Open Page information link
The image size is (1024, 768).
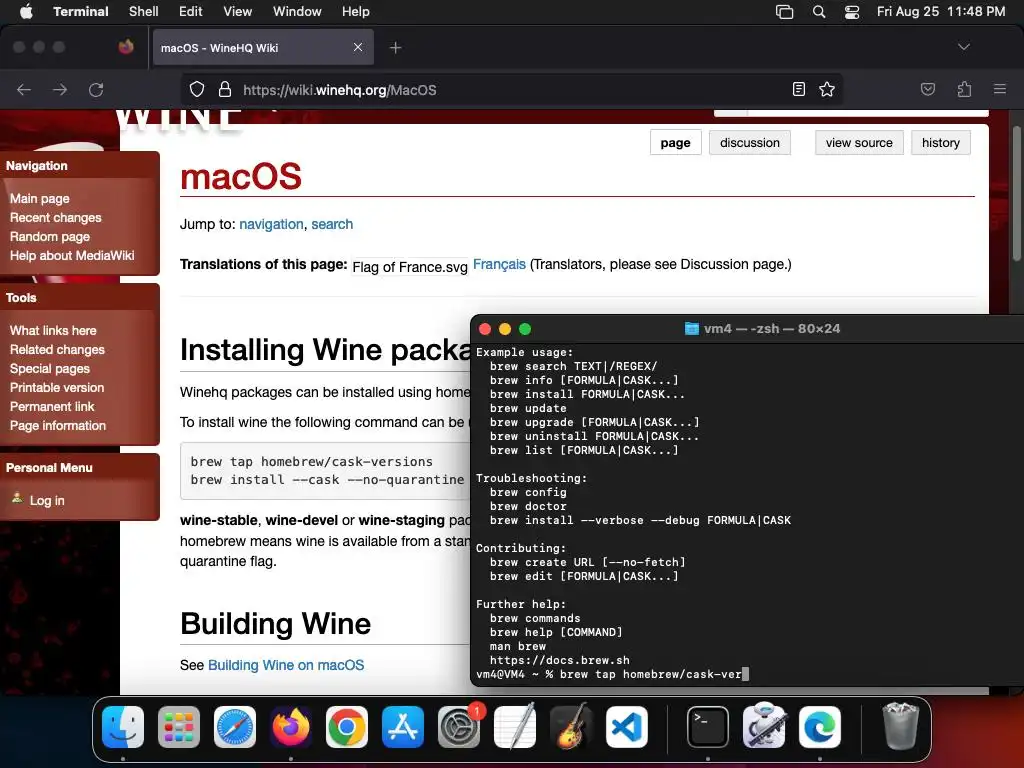57,425
